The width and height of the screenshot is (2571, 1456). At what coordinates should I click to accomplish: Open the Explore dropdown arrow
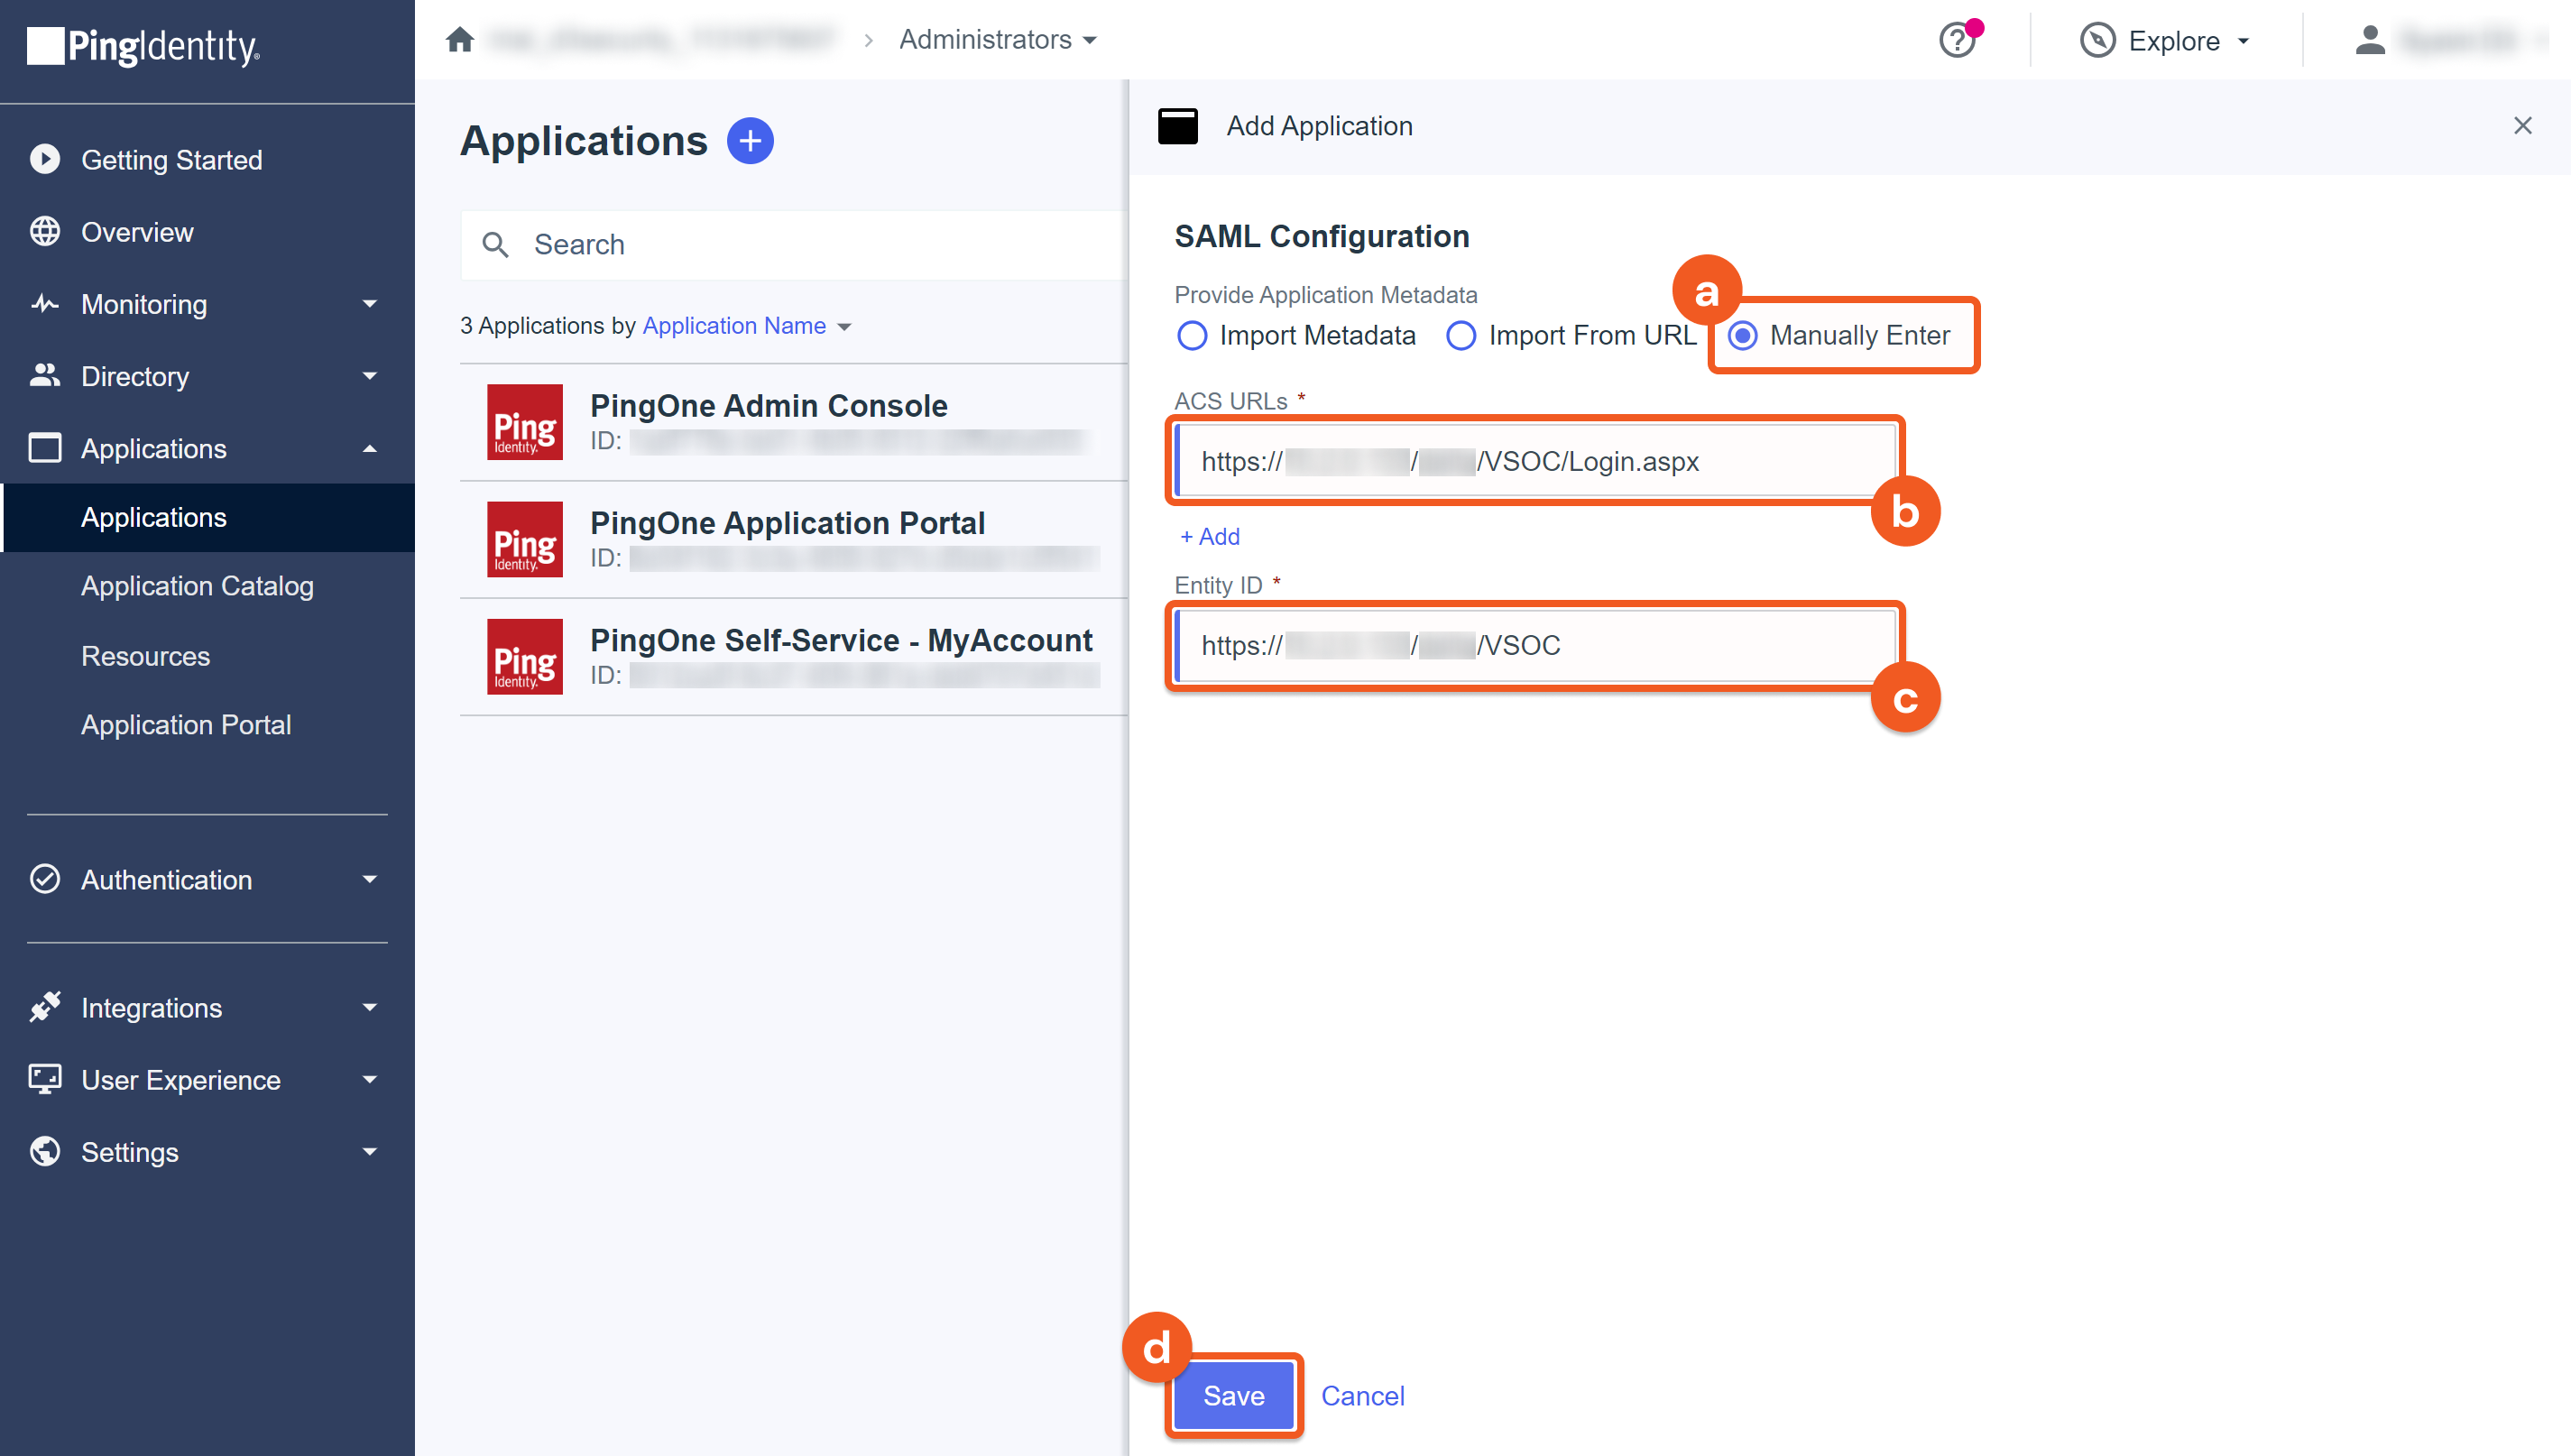coord(2243,41)
